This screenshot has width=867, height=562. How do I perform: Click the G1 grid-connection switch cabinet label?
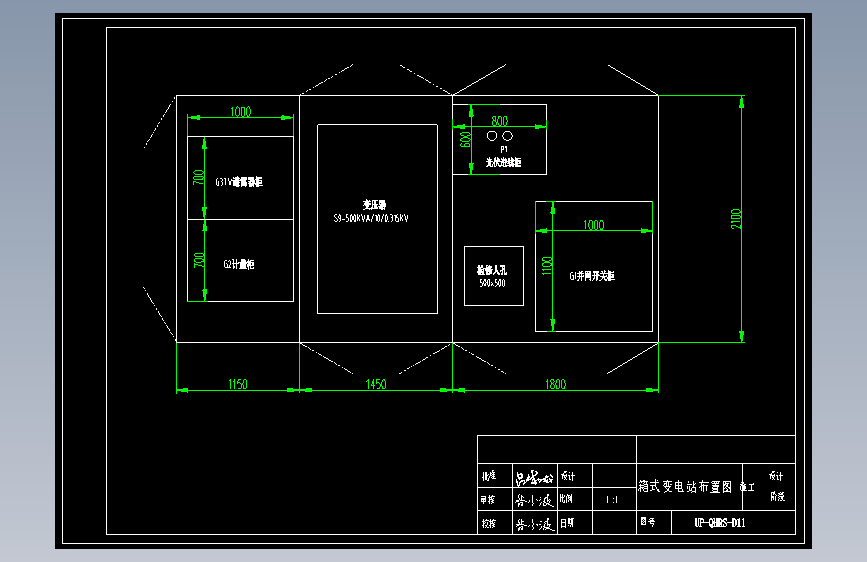click(x=592, y=275)
